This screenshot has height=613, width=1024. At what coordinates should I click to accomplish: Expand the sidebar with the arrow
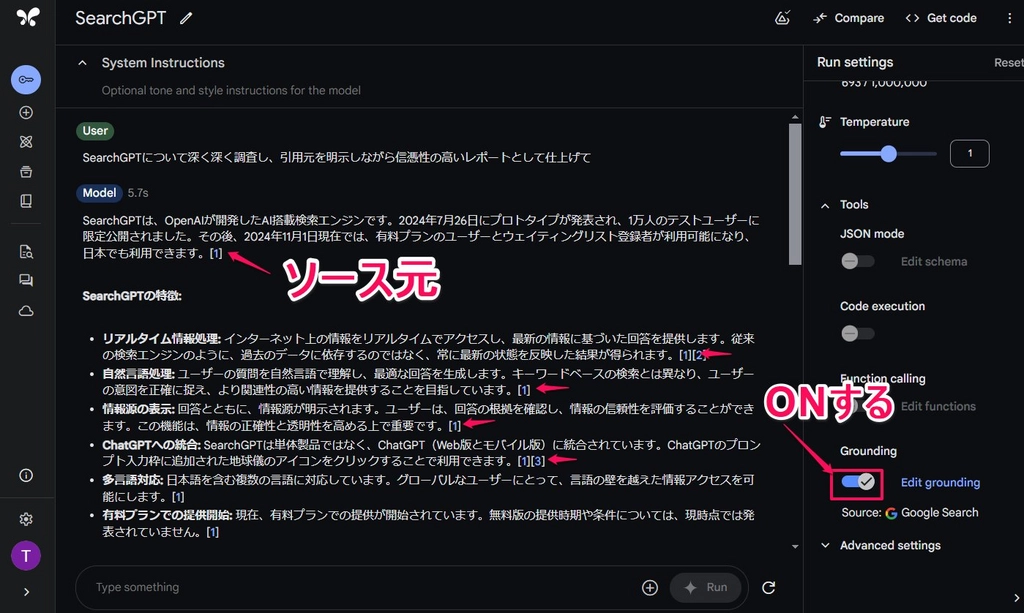pyautogui.click(x=26, y=592)
